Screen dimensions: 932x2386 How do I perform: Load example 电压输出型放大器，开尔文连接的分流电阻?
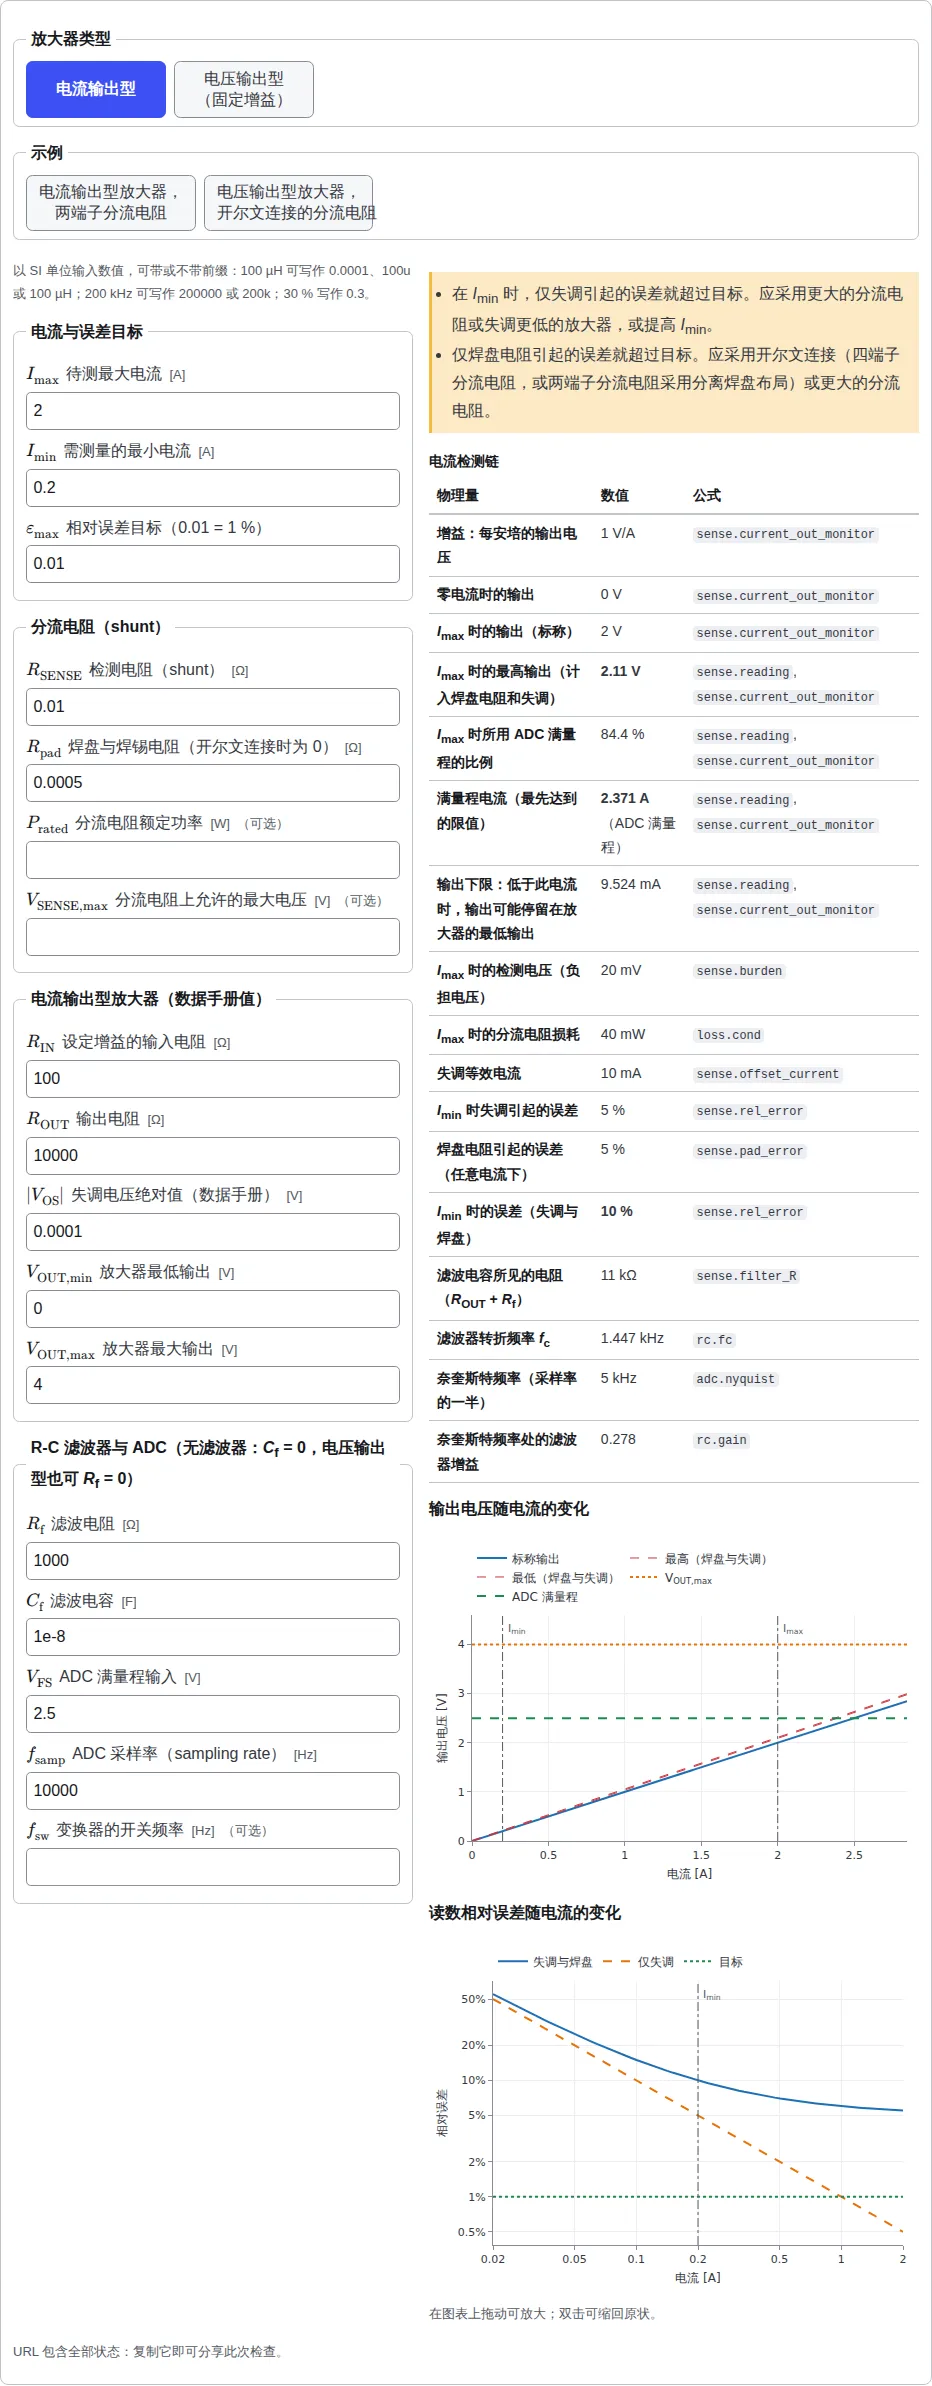pyautogui.click(x=289, y=203)
